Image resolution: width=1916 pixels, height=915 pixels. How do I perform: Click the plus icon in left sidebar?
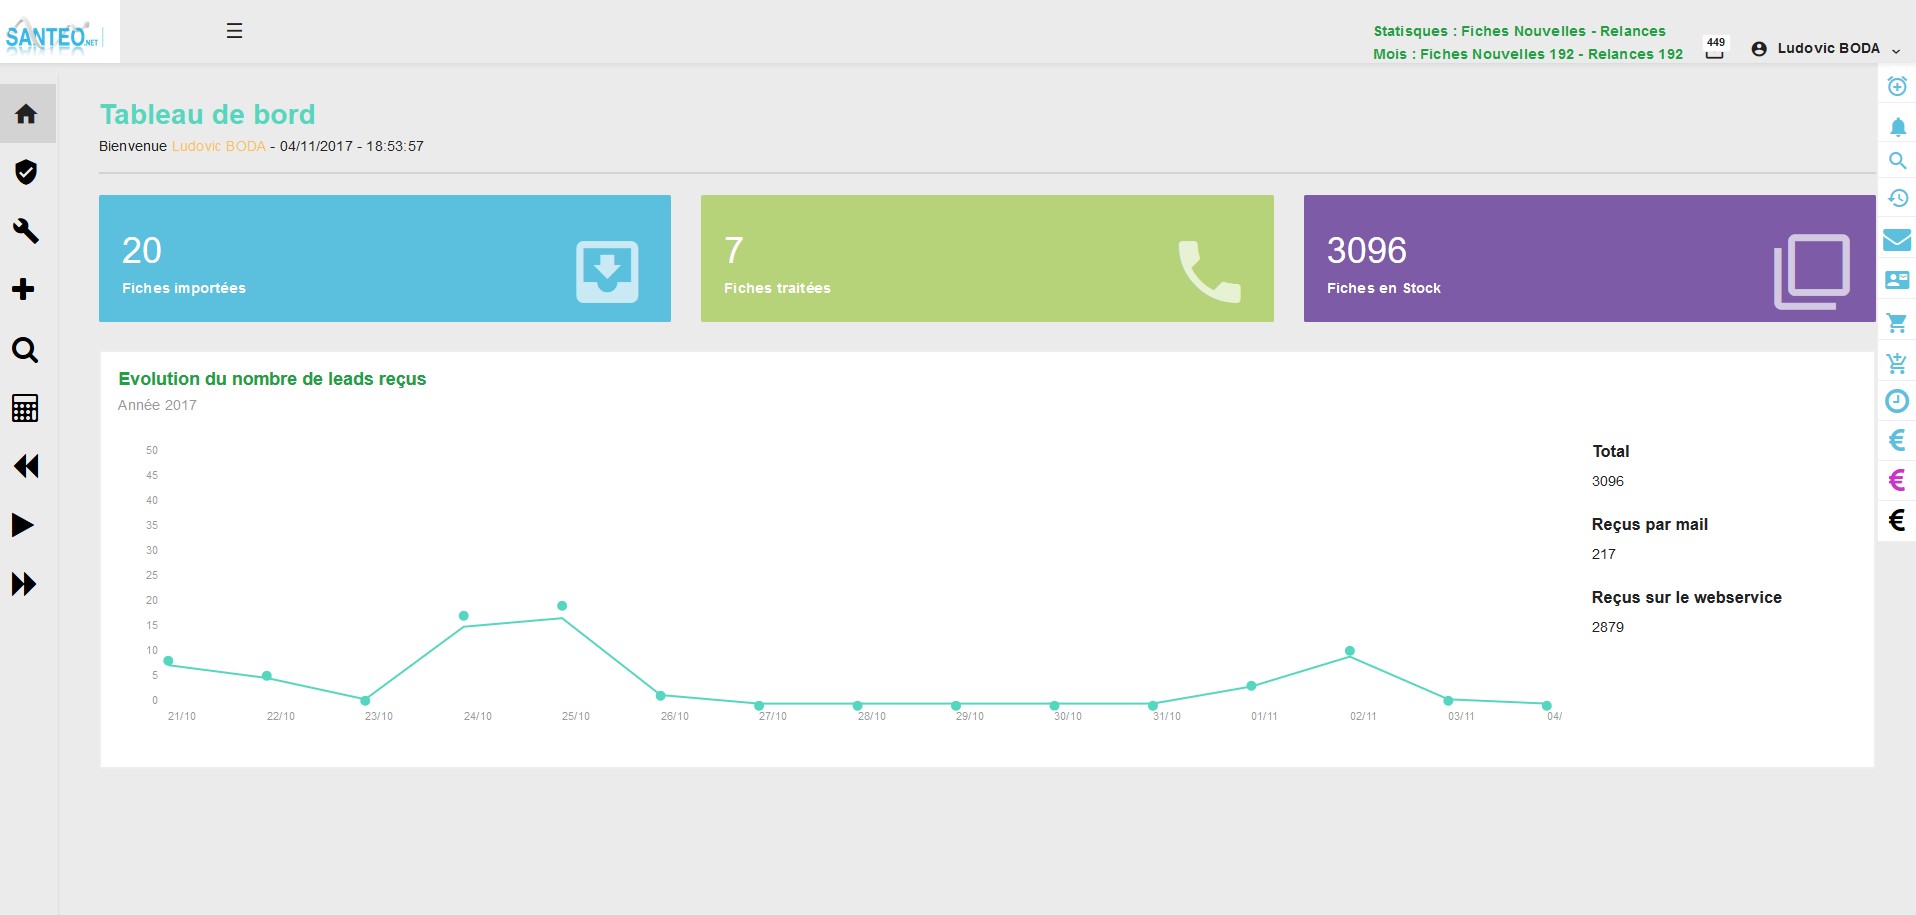pyautogui.click(x=23, y=290)
